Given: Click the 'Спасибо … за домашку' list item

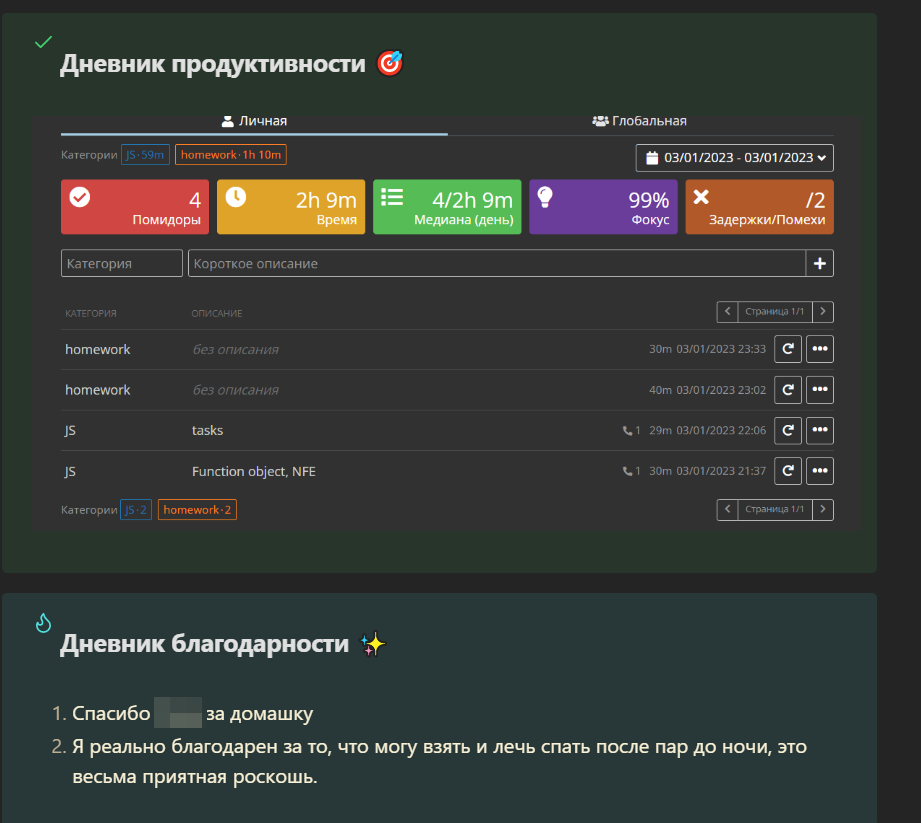Looking at the screenshot, I should [x=193, y=713].
